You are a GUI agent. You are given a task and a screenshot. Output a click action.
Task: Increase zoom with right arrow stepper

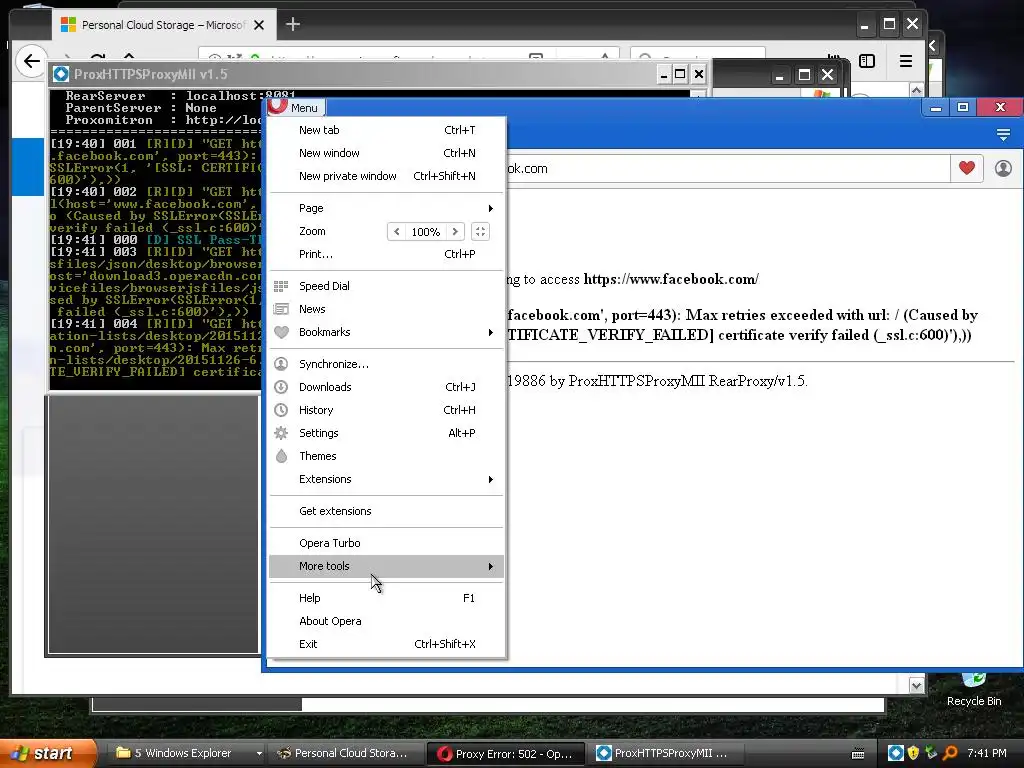click(455, 231)
